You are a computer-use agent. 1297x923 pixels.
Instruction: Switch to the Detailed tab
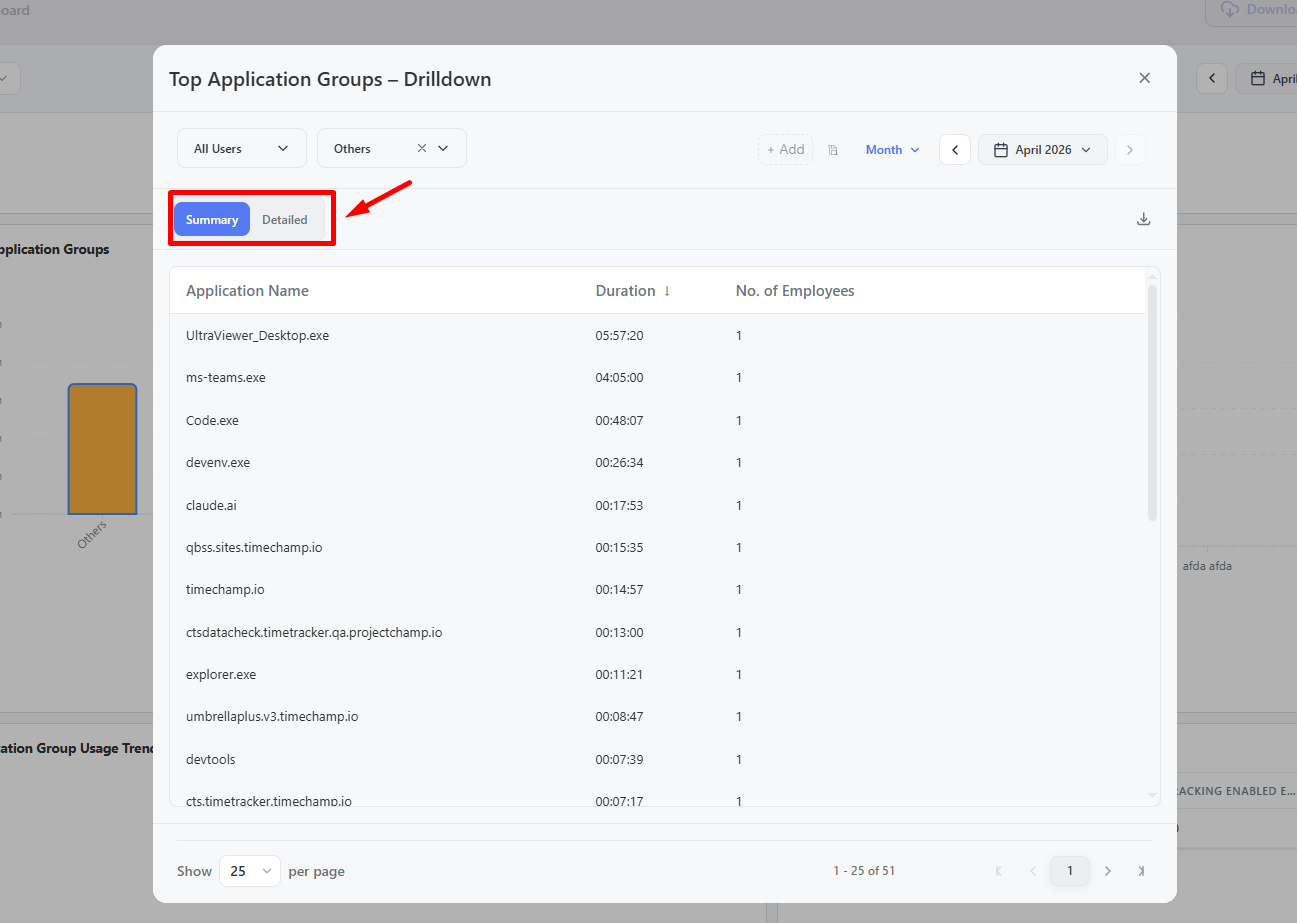285,220
